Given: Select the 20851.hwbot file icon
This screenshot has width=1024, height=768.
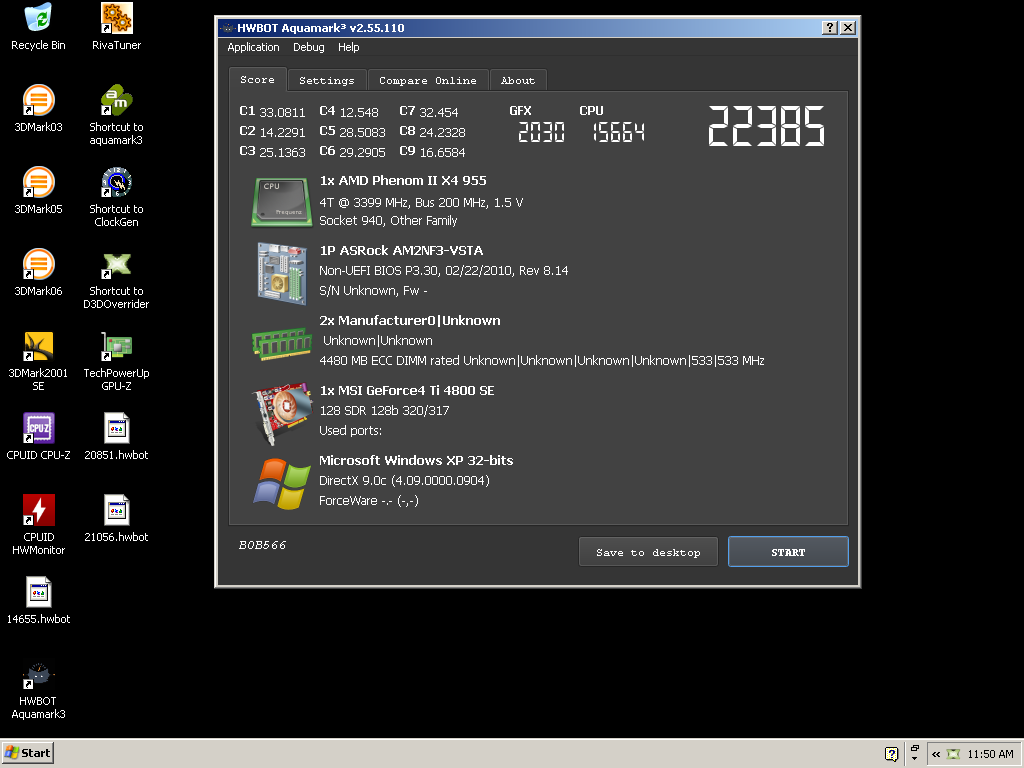Looking at the screenshot, I should 116,437.
